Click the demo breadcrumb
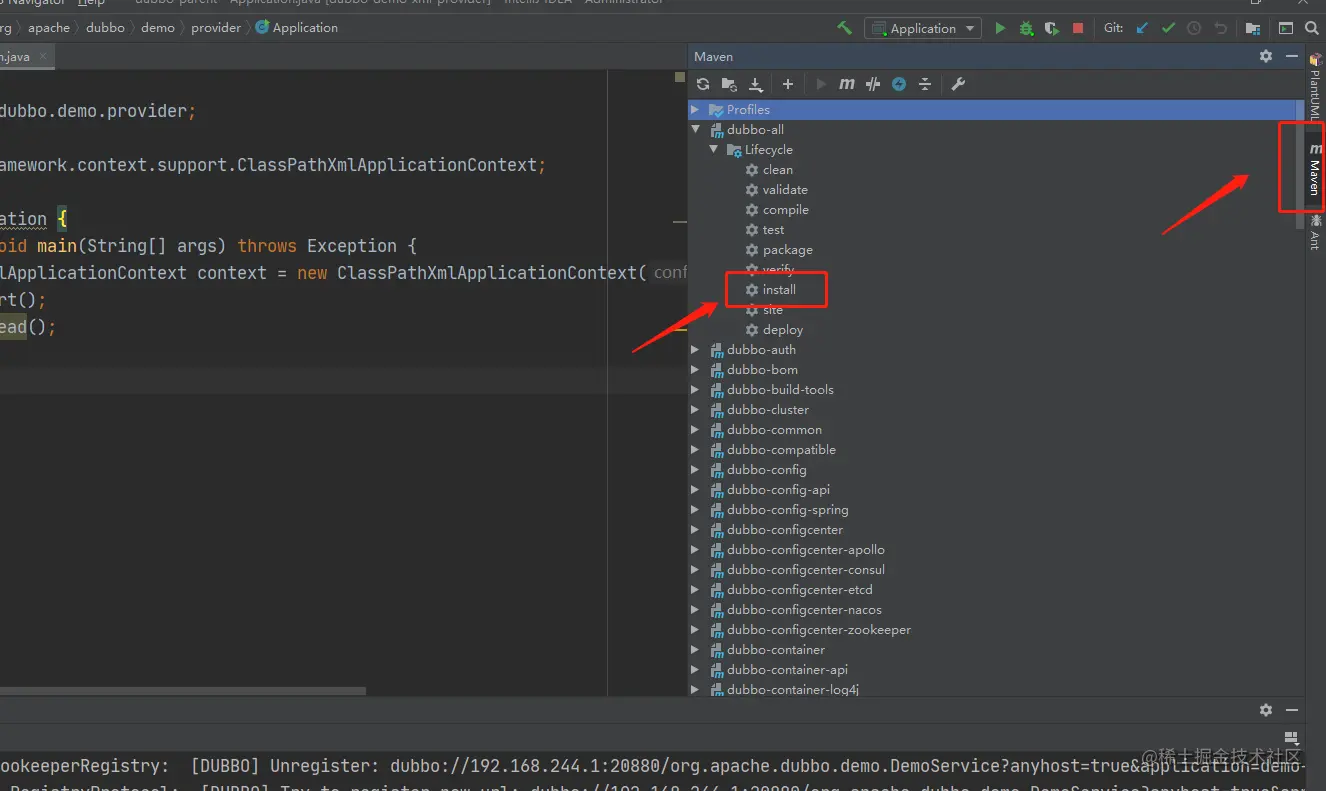The width and height of the screenshot is (1326, 791). (158, 28)
